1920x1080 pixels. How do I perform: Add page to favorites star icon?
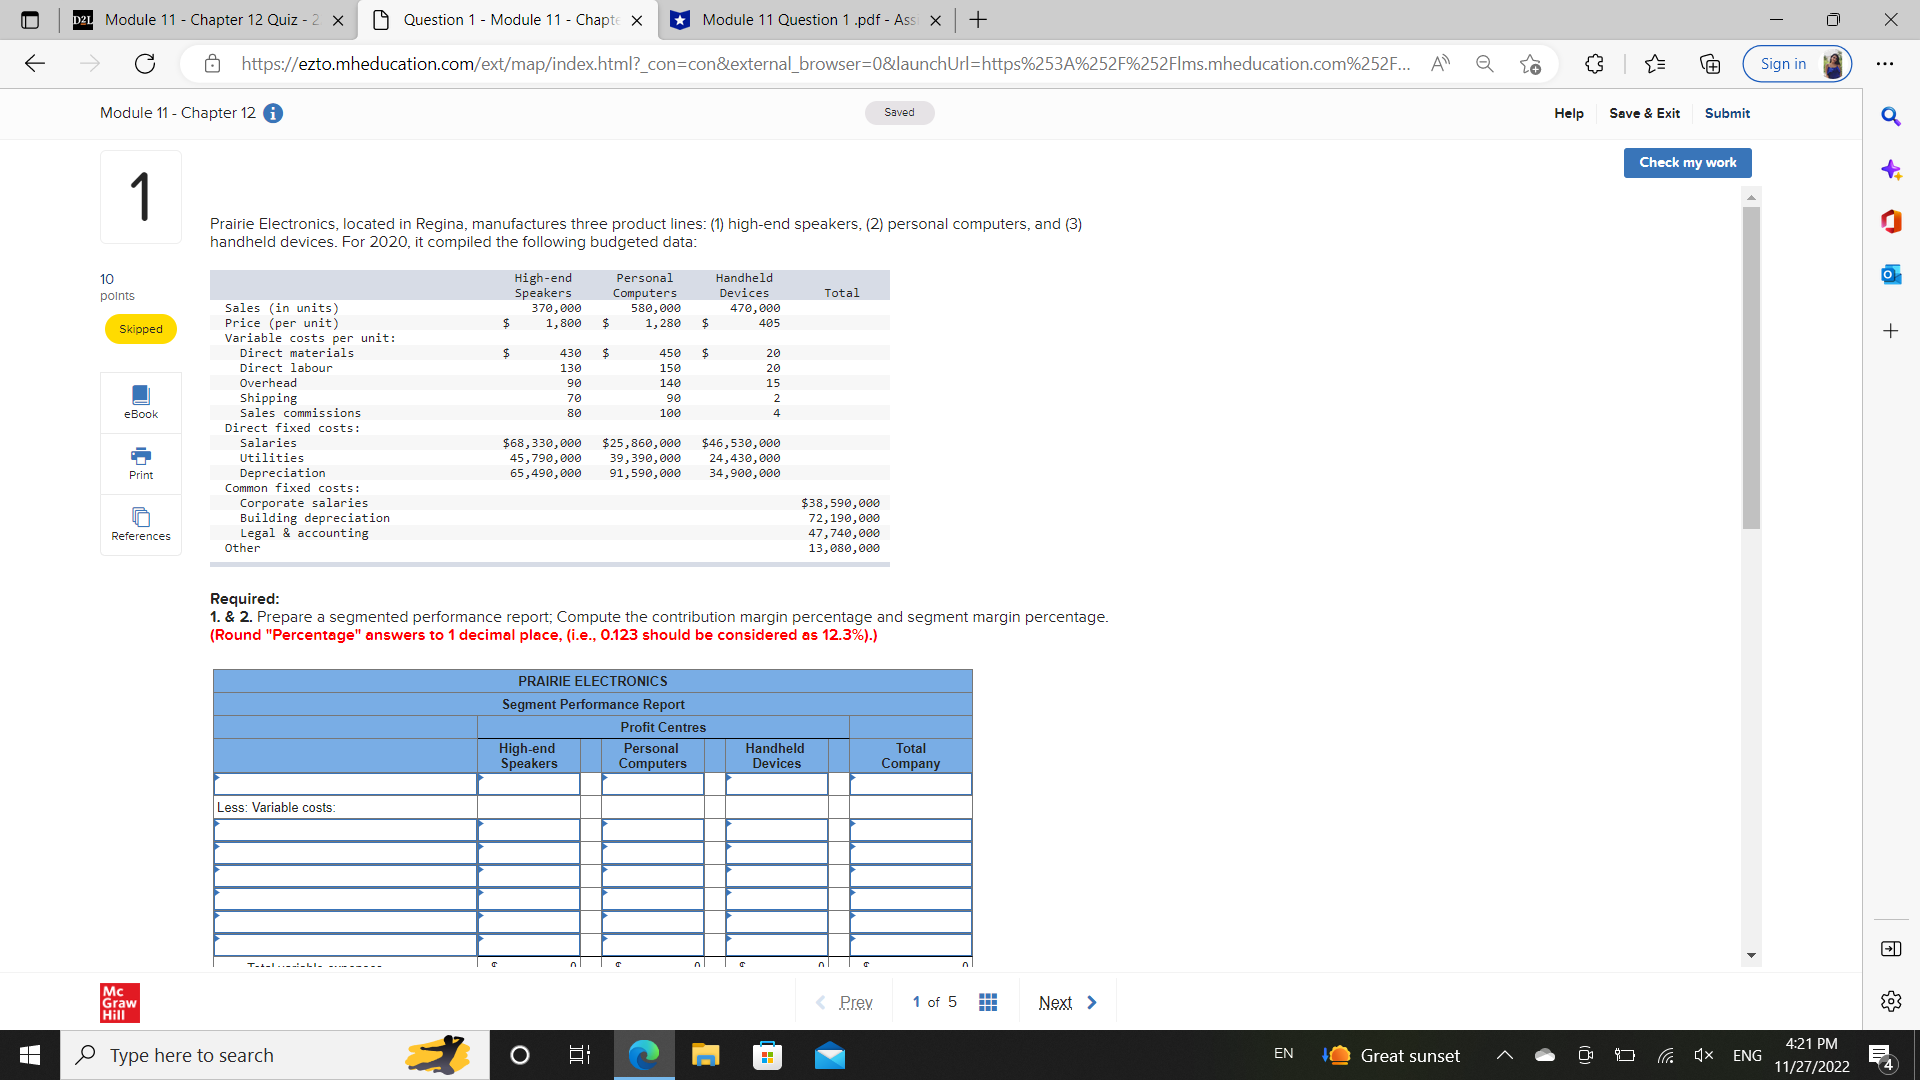click(x=1530, y=64)
